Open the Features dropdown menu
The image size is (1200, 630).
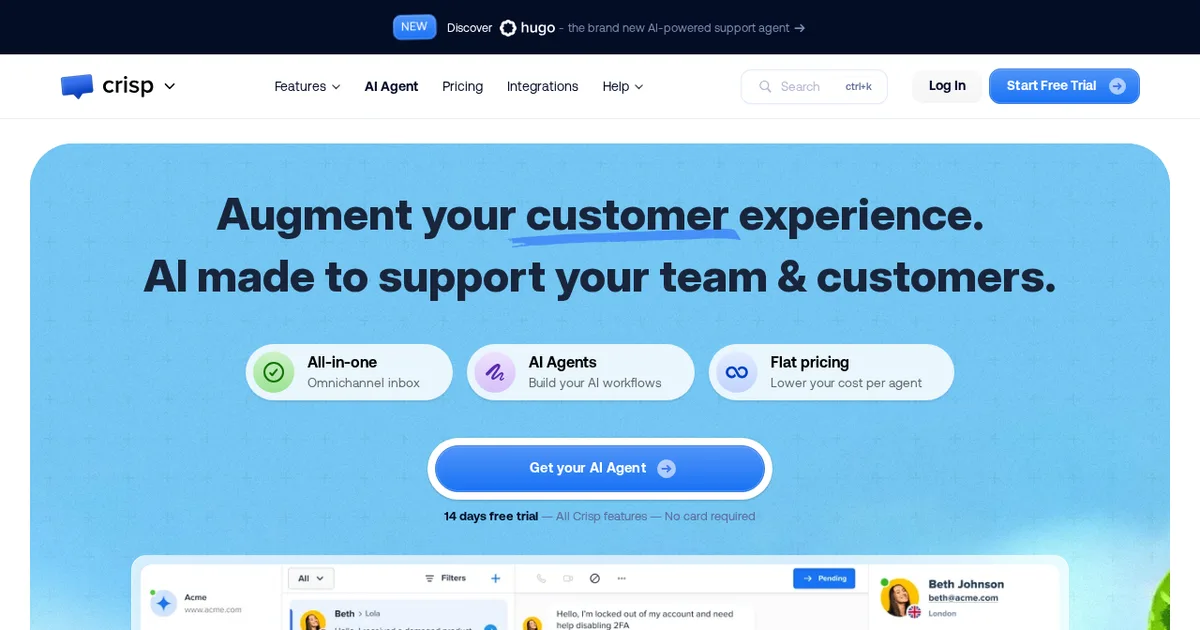307,87
